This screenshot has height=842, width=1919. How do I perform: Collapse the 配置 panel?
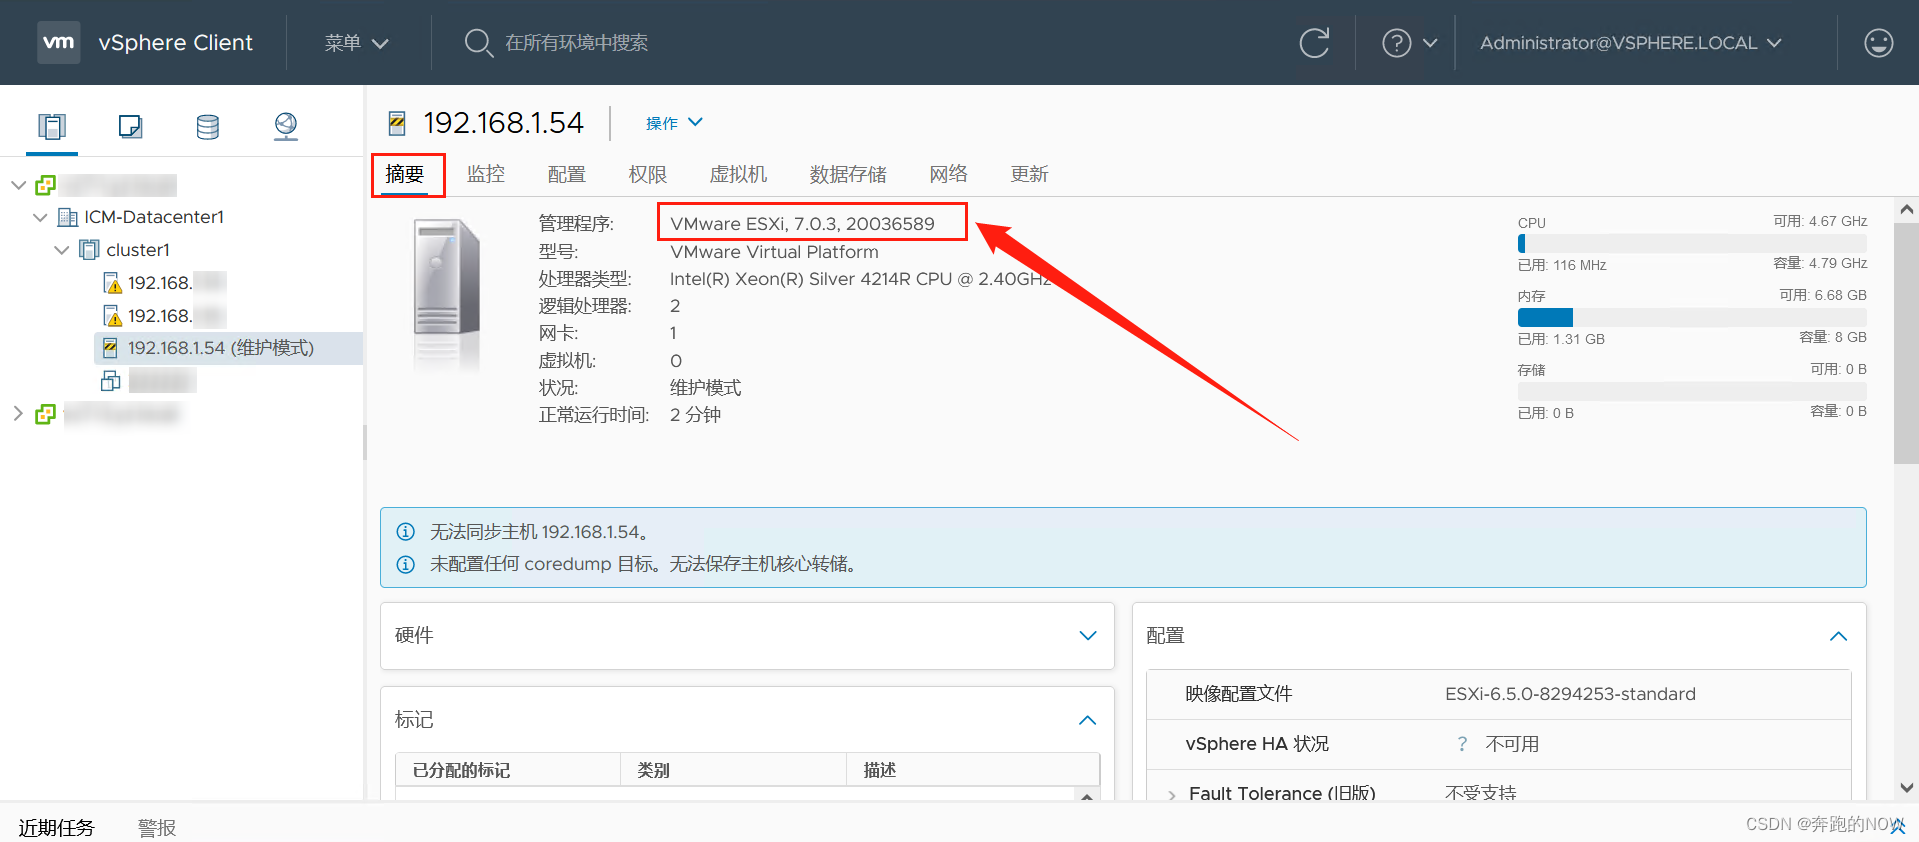tap(1838, 636)
